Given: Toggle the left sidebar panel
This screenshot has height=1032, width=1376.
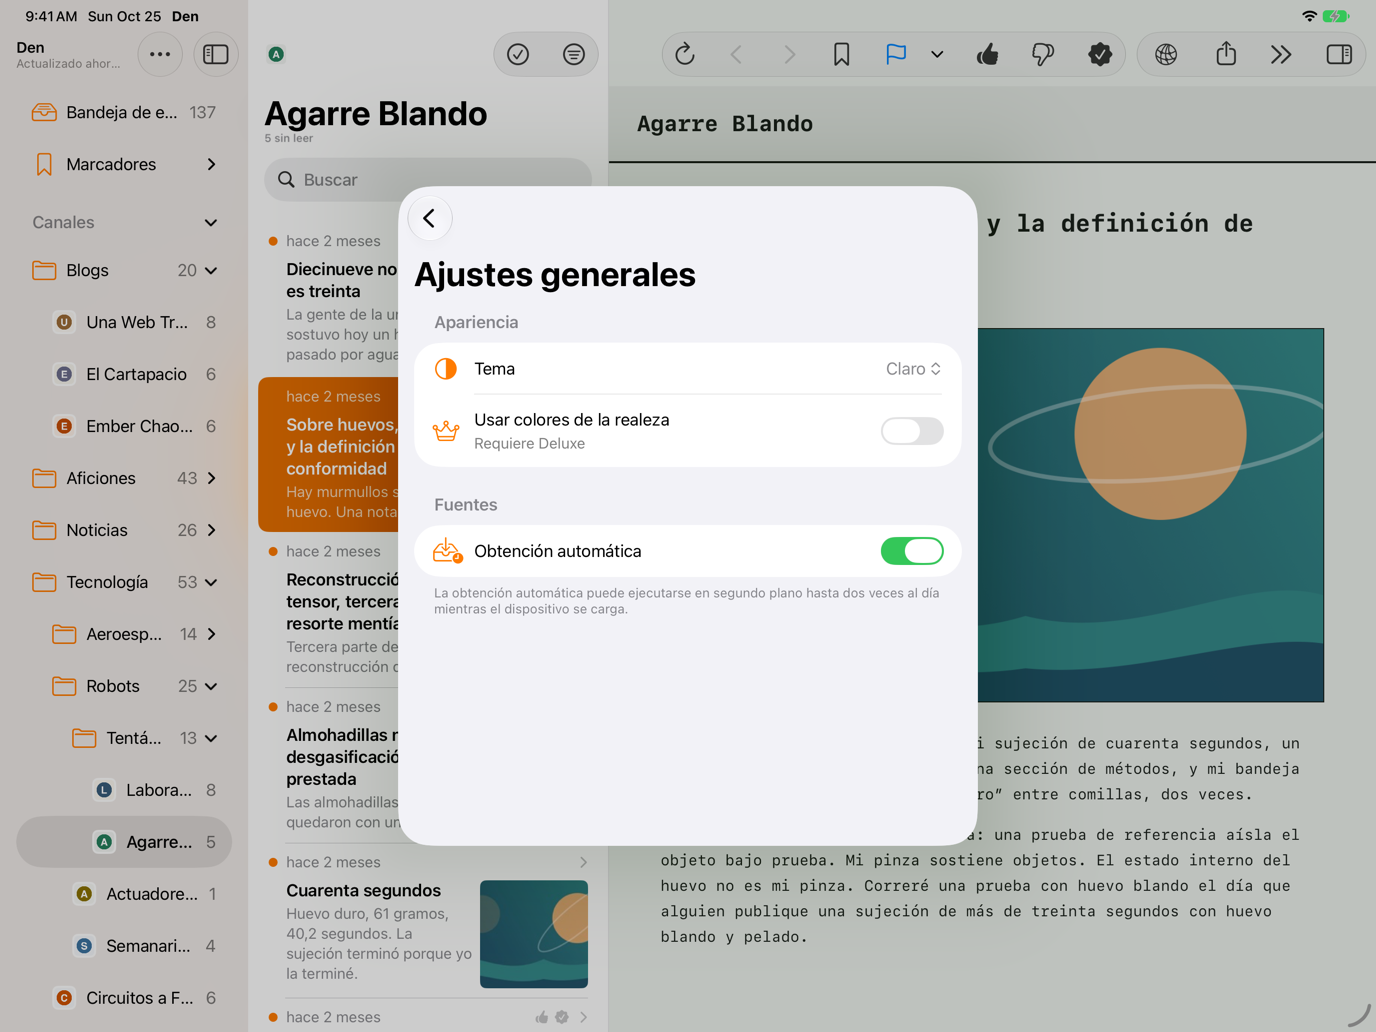Looking at the screenshot, I should click(216, 54).
